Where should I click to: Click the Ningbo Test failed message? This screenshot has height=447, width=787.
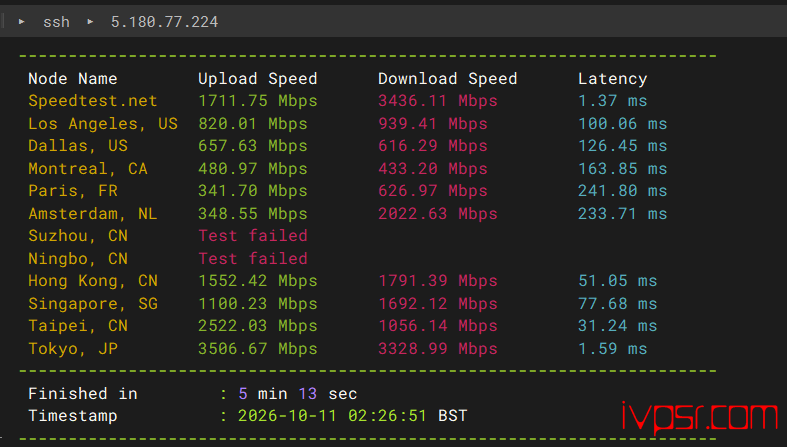pyautogui.click(x=253, y=259)
